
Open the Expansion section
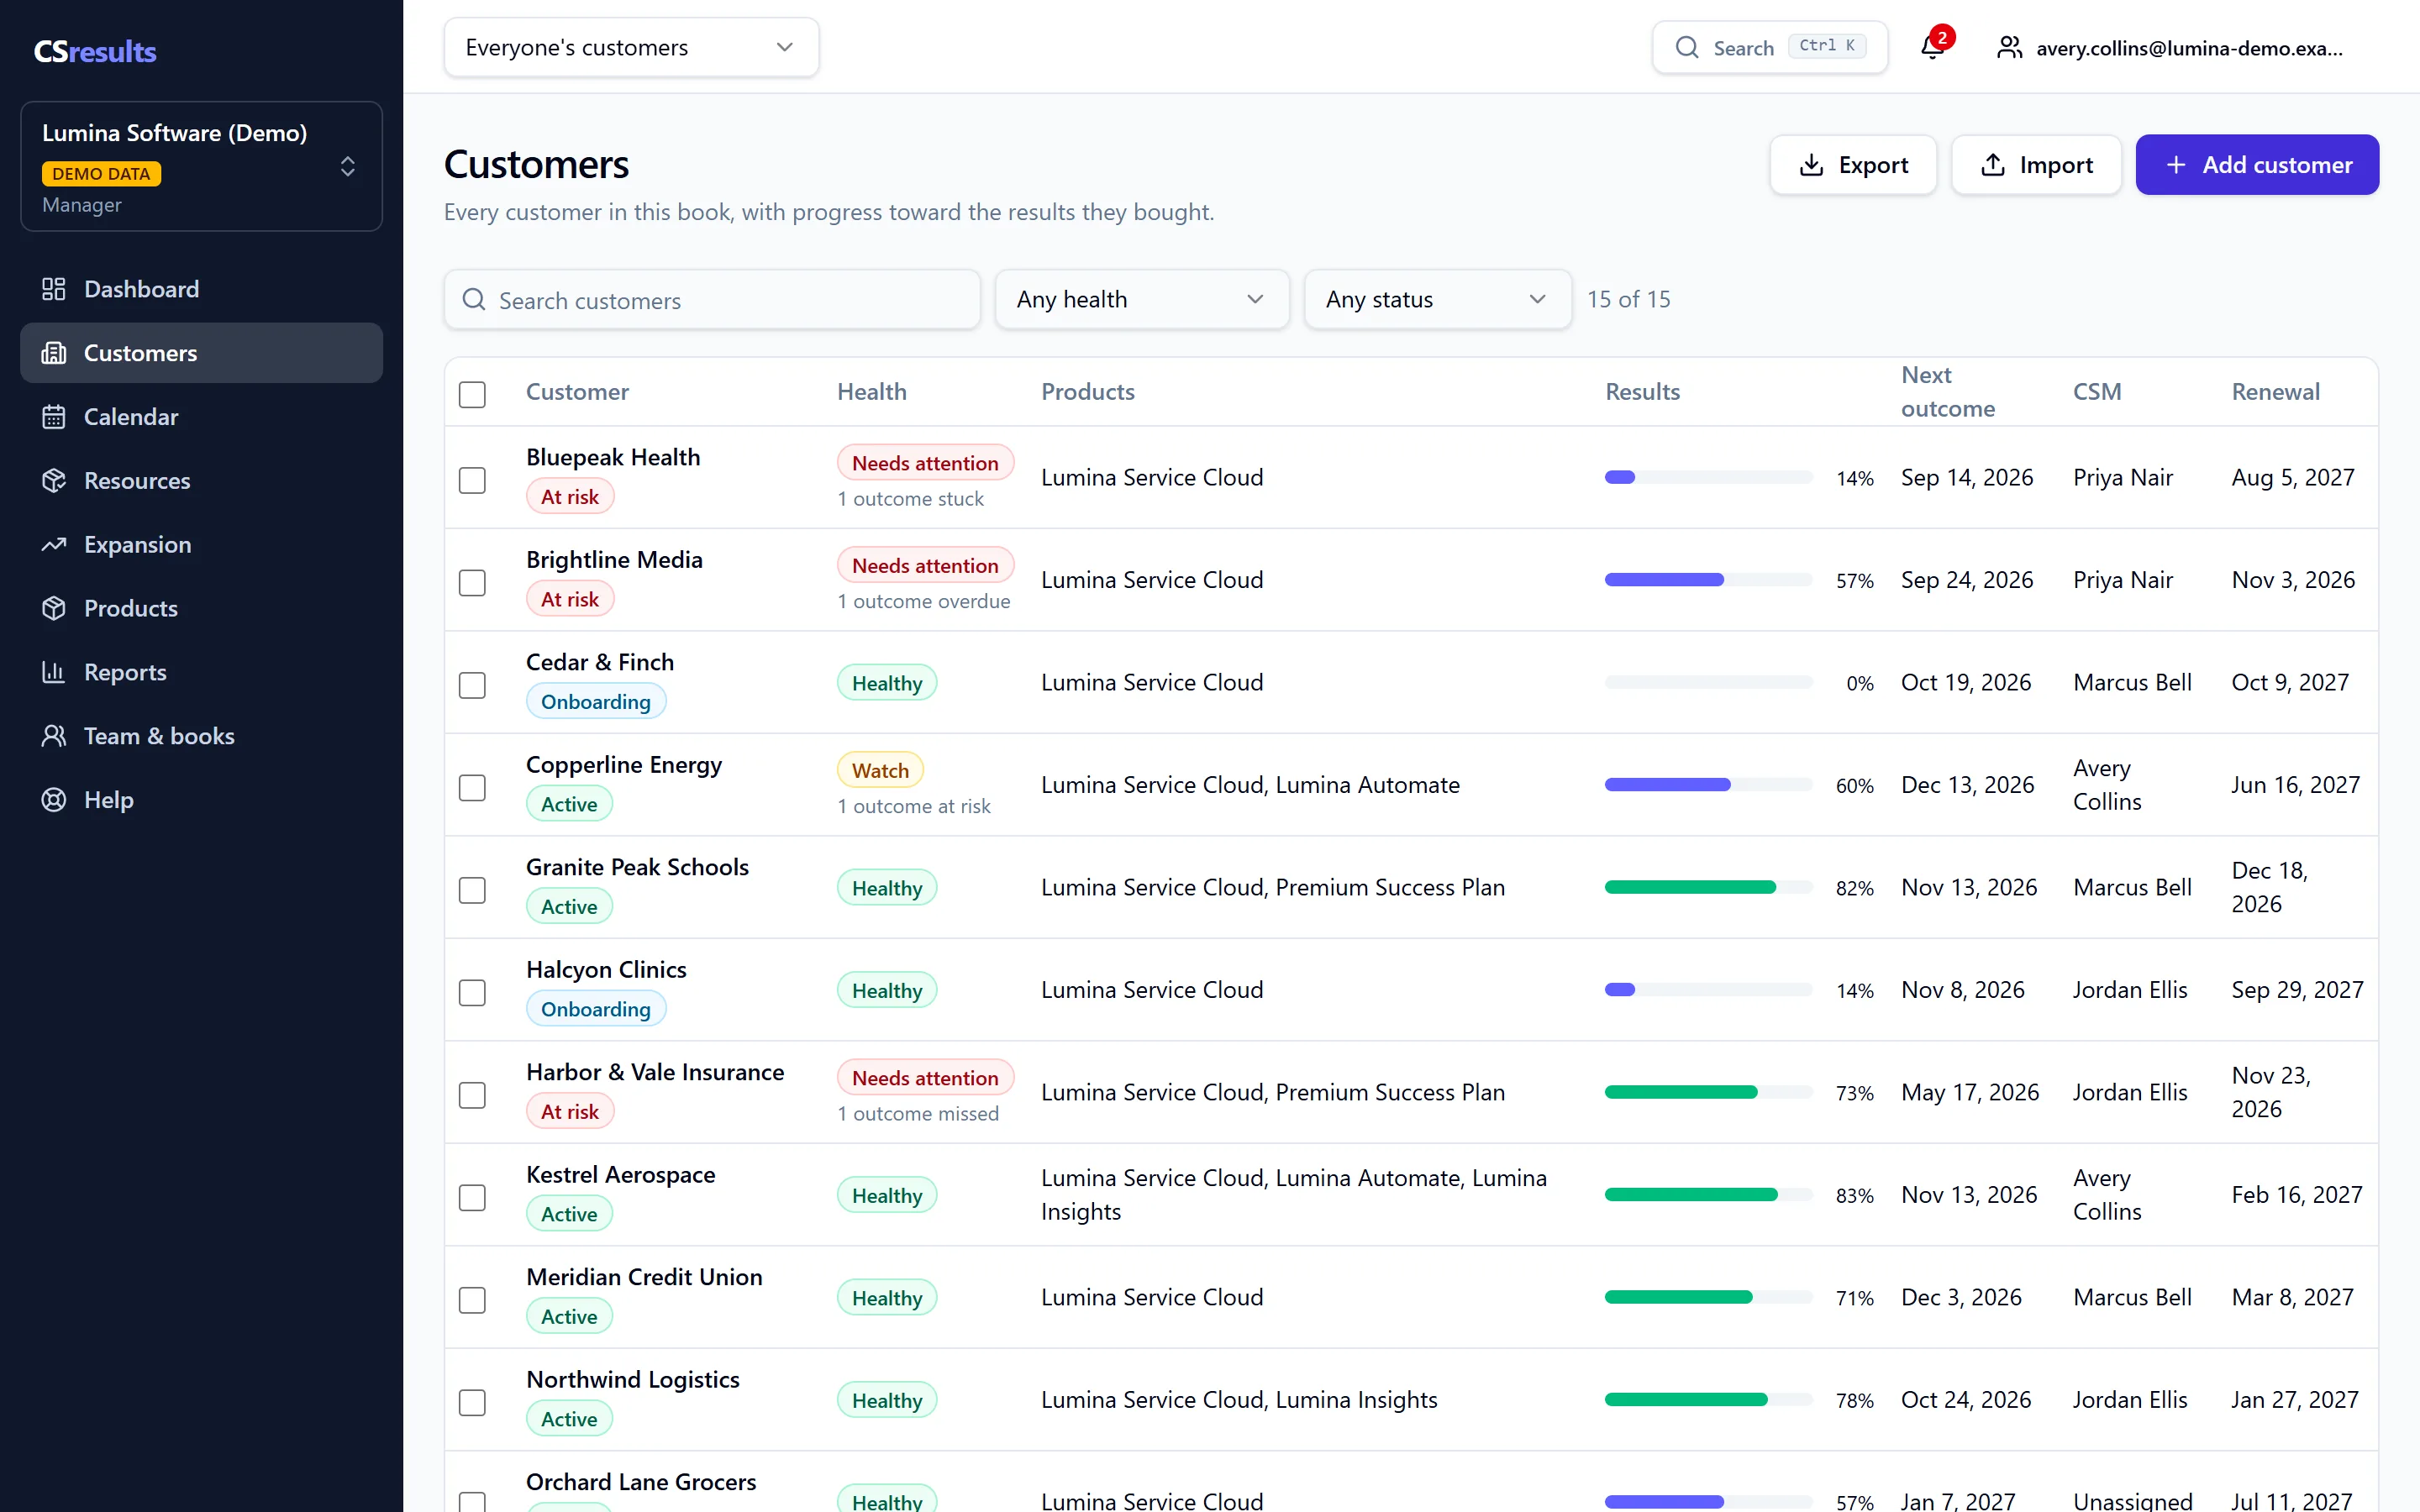click(x=201, y=545)
